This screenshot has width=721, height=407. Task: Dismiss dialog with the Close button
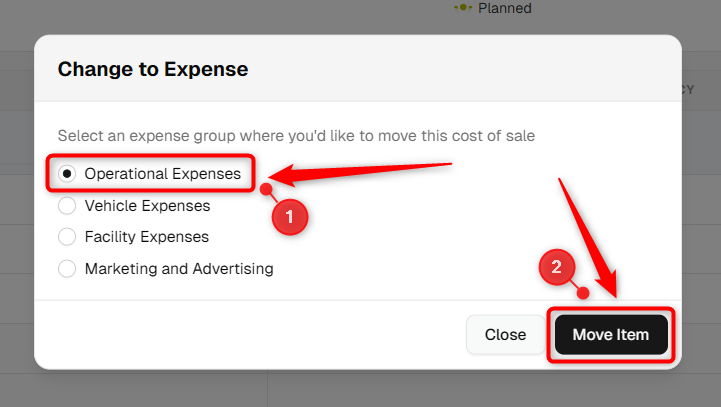point(505,334)
